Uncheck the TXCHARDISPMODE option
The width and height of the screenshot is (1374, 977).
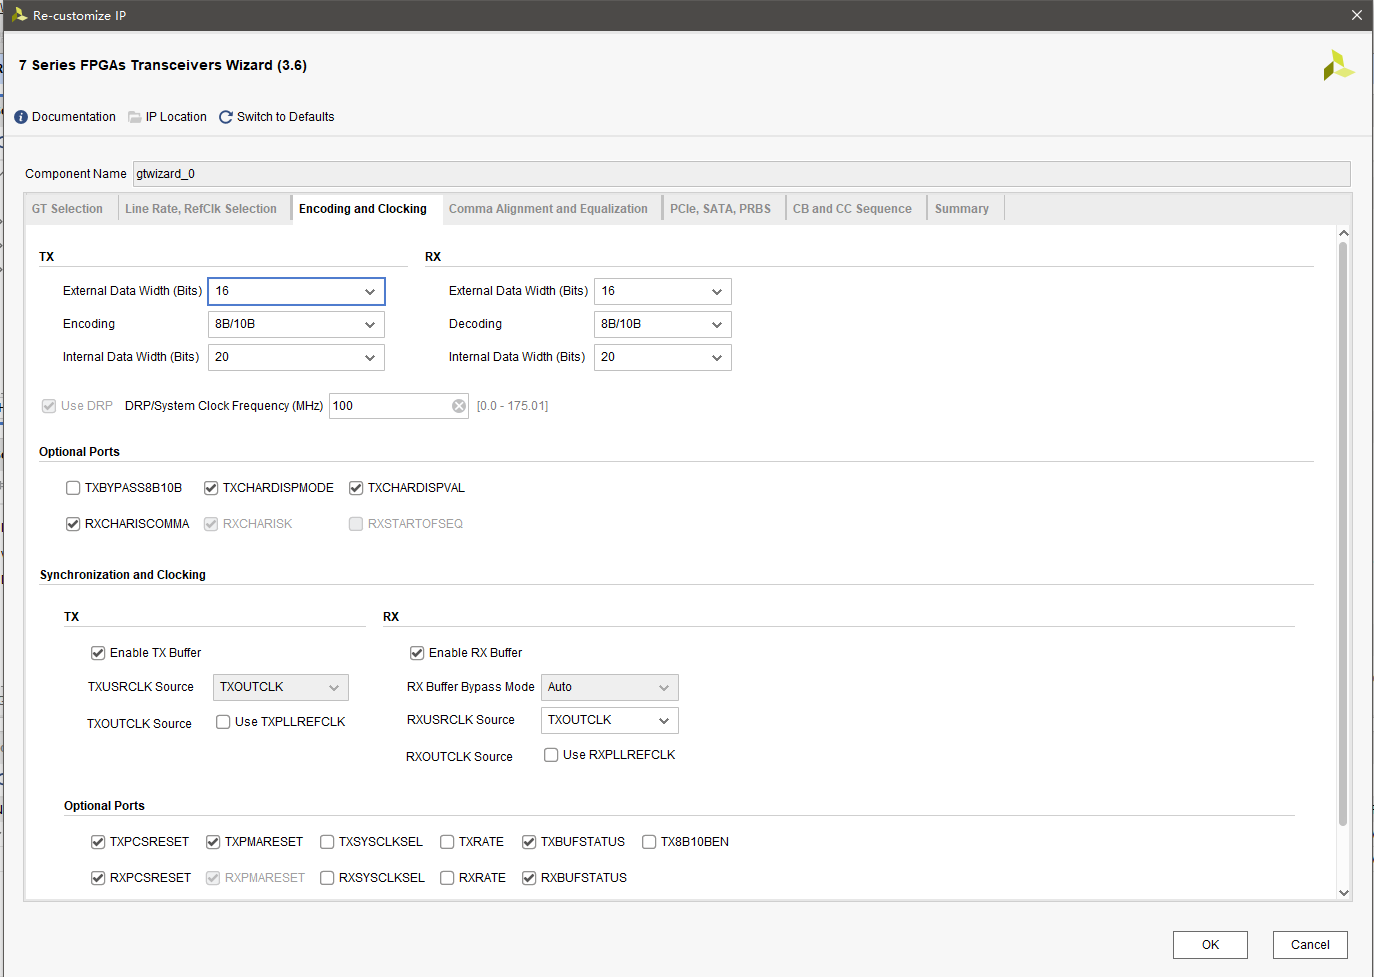pos(211,488)
